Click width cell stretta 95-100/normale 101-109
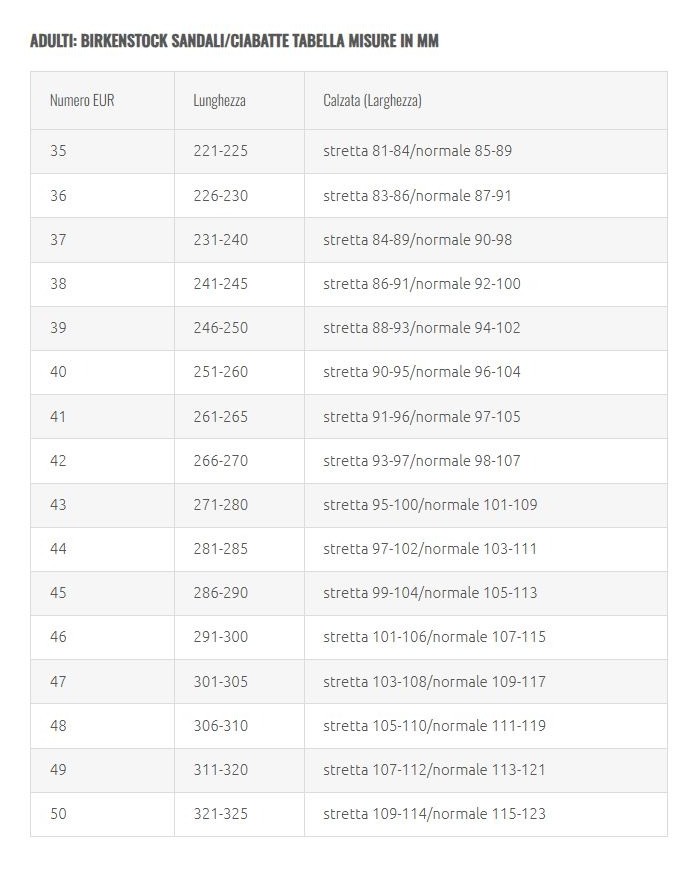The width and height of the screenshot is (700, 869). [x=430, y=504]
